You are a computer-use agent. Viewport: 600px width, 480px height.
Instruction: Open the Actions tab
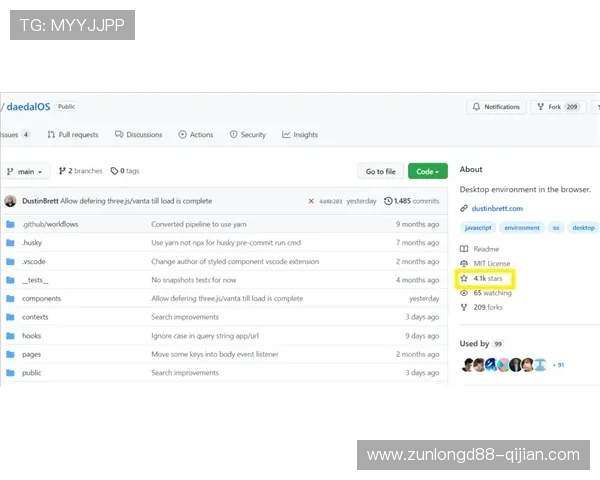point(196,134)
